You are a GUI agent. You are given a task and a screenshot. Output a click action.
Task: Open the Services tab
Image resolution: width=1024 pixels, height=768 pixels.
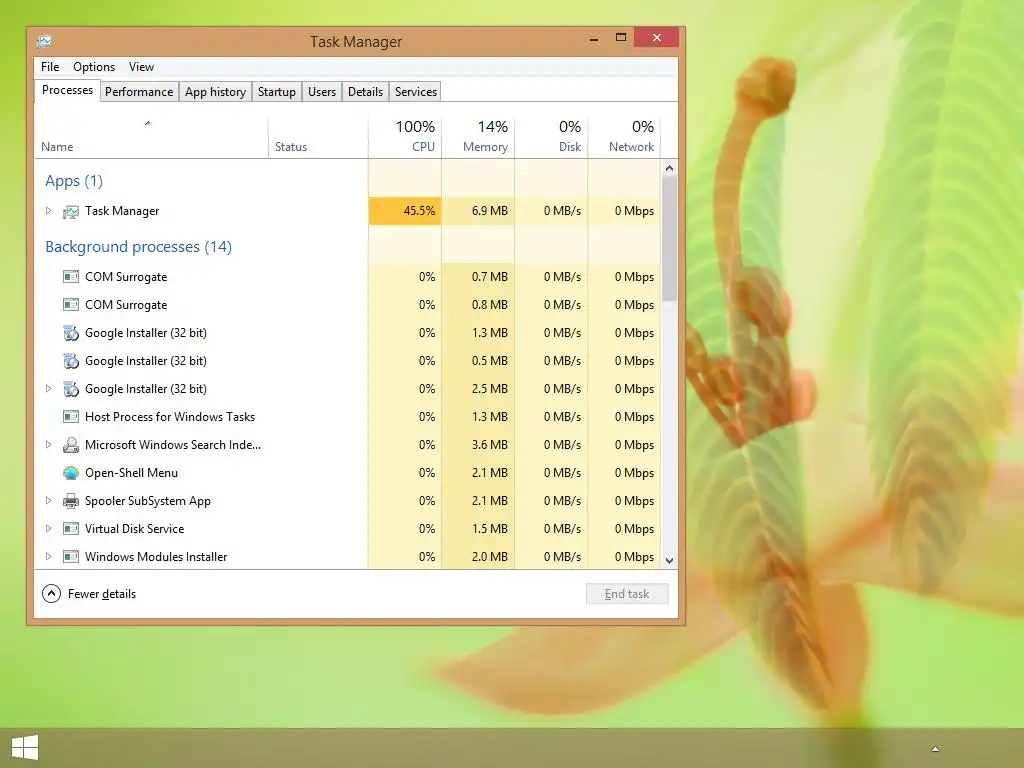[x=415, y=92]
